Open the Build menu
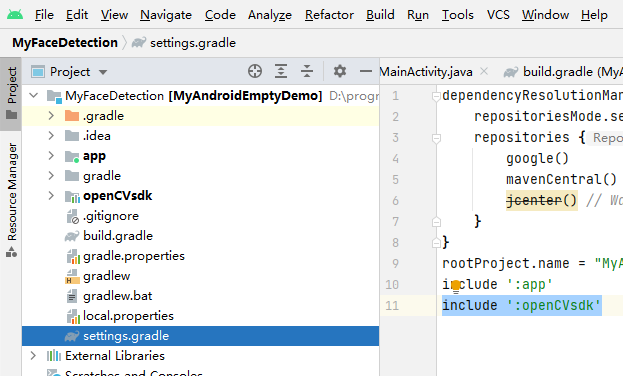623x376 pixels. click(x=380, y=15)
